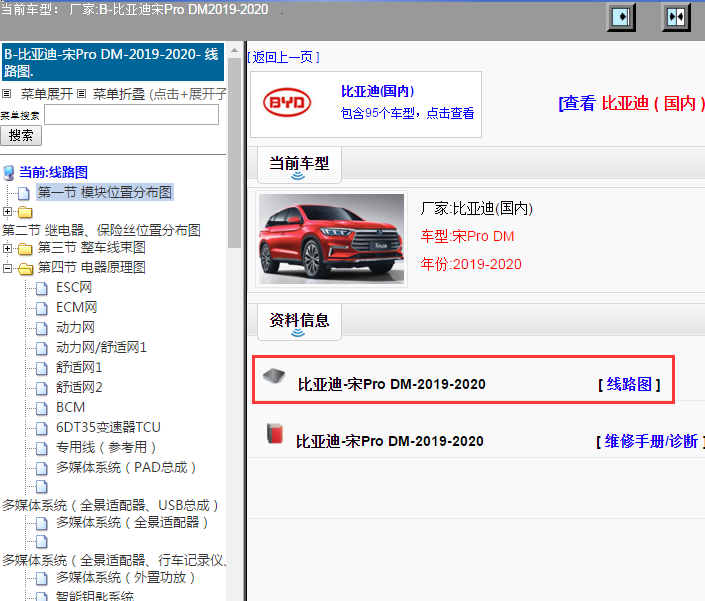Screen dimensions: 705x601
Task: Click the single right-arrow panel button
Action: tap(621, 18)
